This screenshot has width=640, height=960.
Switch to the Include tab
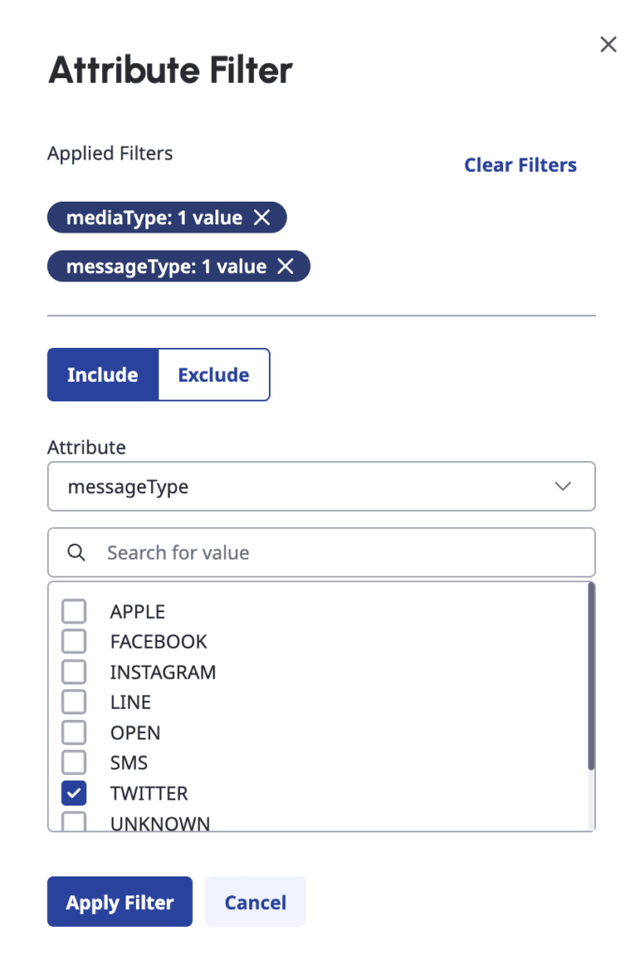pos(103,375)
